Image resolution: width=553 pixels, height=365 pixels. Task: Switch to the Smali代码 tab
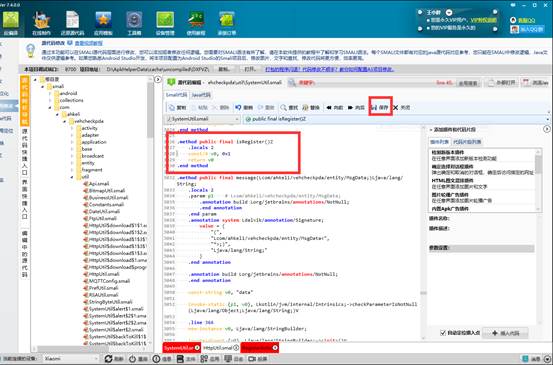tap(177, 95)
